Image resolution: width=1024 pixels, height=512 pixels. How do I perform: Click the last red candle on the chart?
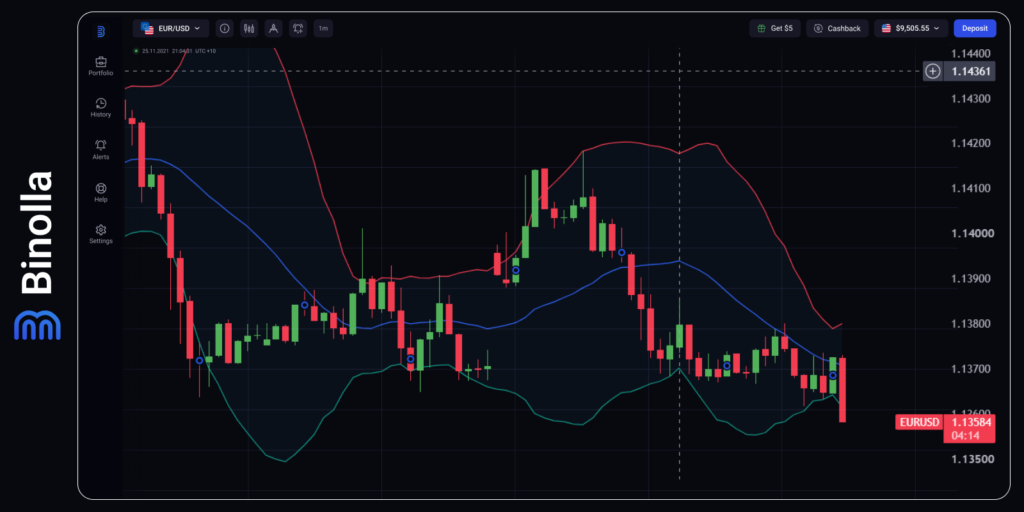pyautogui.click(x=842, y=389)
